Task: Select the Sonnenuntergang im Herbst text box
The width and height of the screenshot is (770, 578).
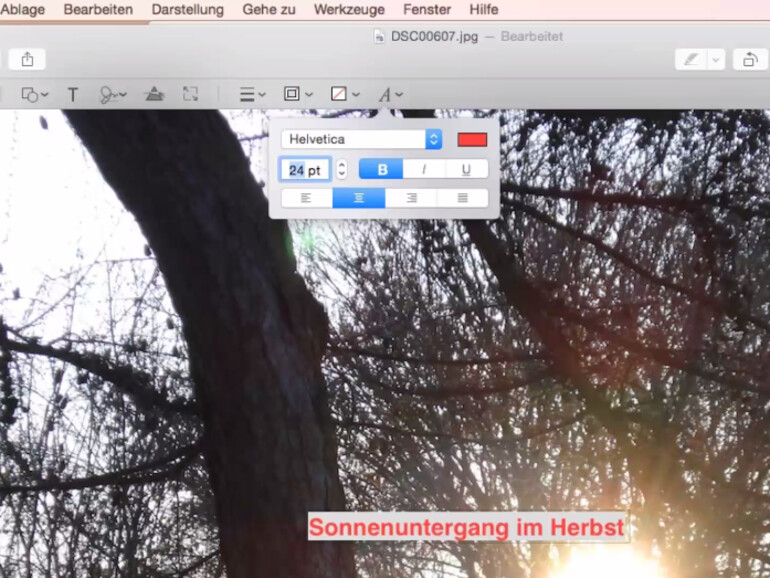Action: (467, 527)
